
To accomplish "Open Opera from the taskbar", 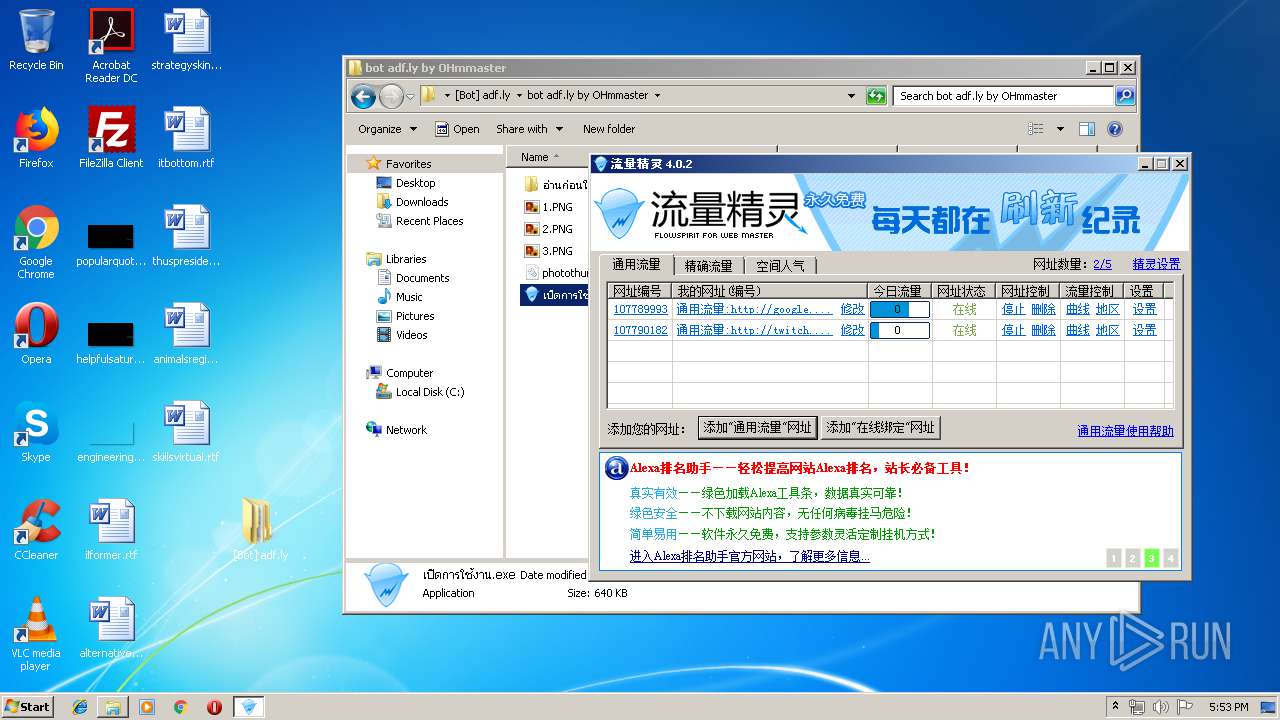I will pos(214,707).
